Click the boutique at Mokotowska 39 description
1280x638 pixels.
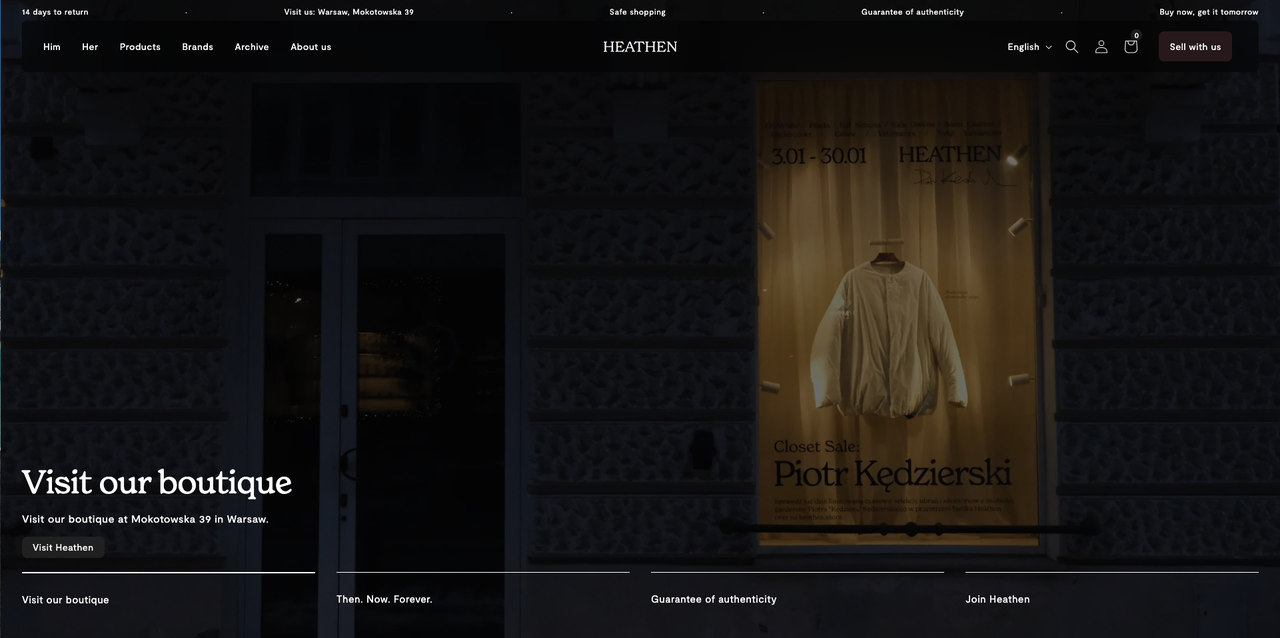point(145,519)
